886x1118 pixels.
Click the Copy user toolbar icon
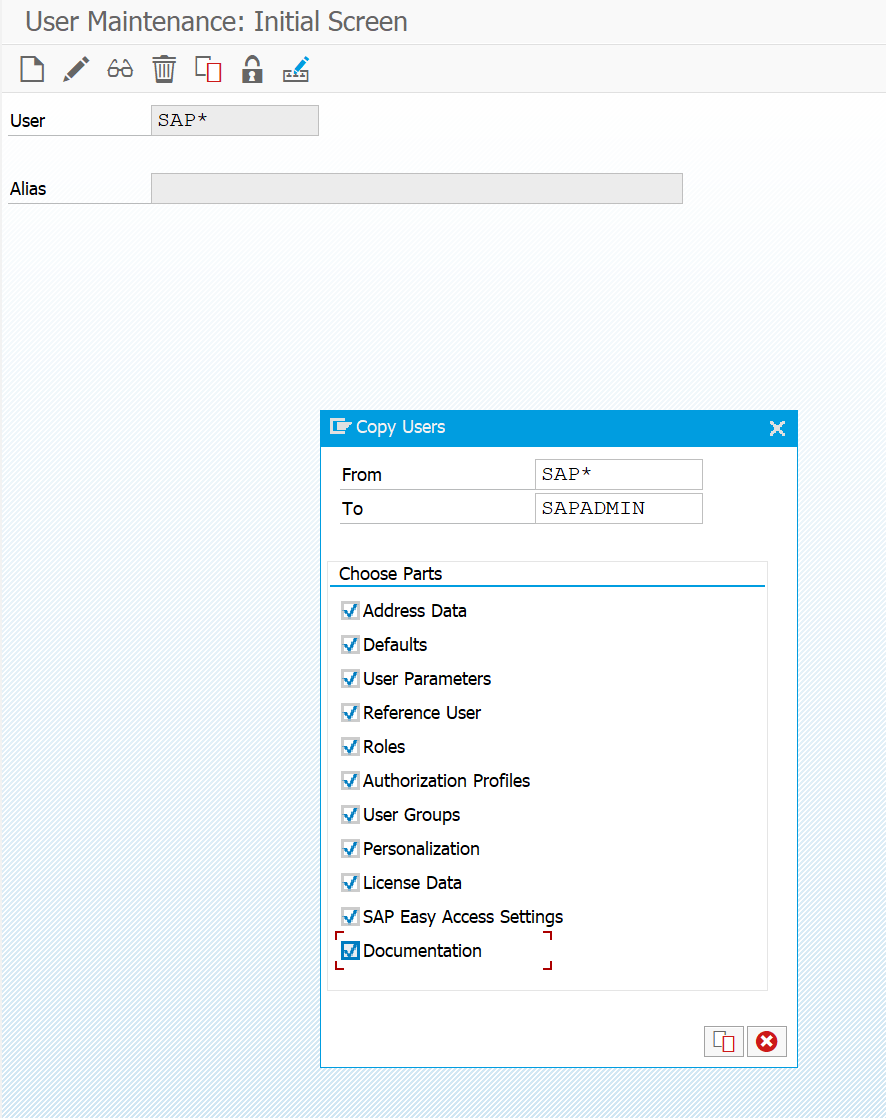coord(208,69)
